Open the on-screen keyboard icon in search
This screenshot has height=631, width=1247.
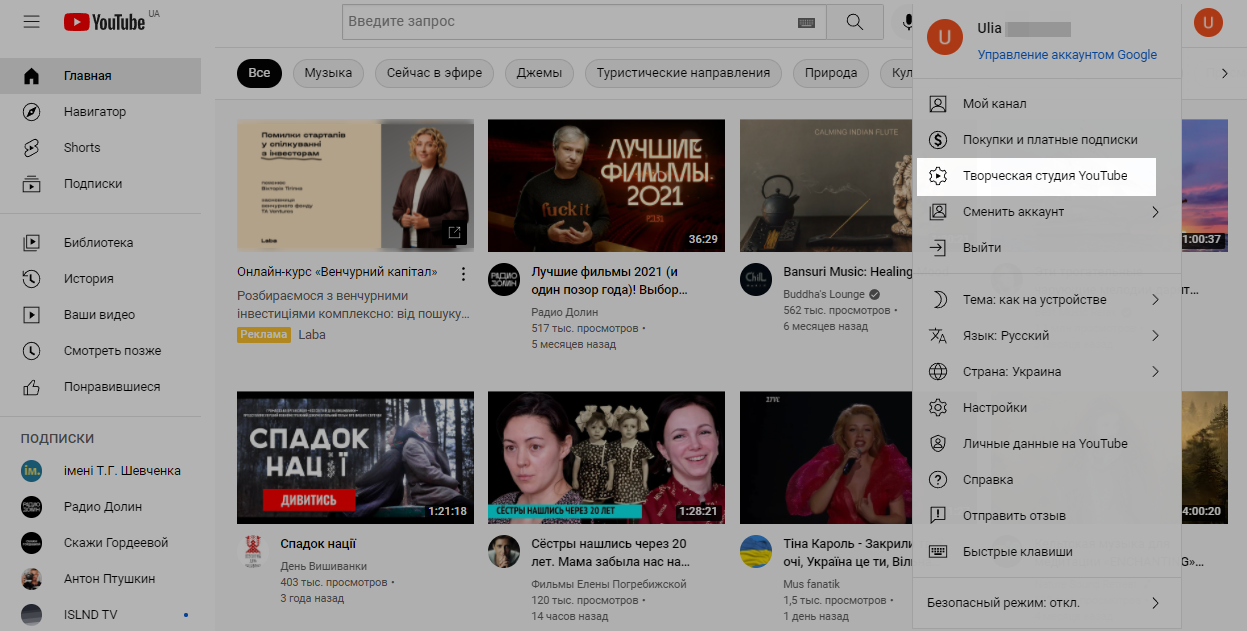806,22
